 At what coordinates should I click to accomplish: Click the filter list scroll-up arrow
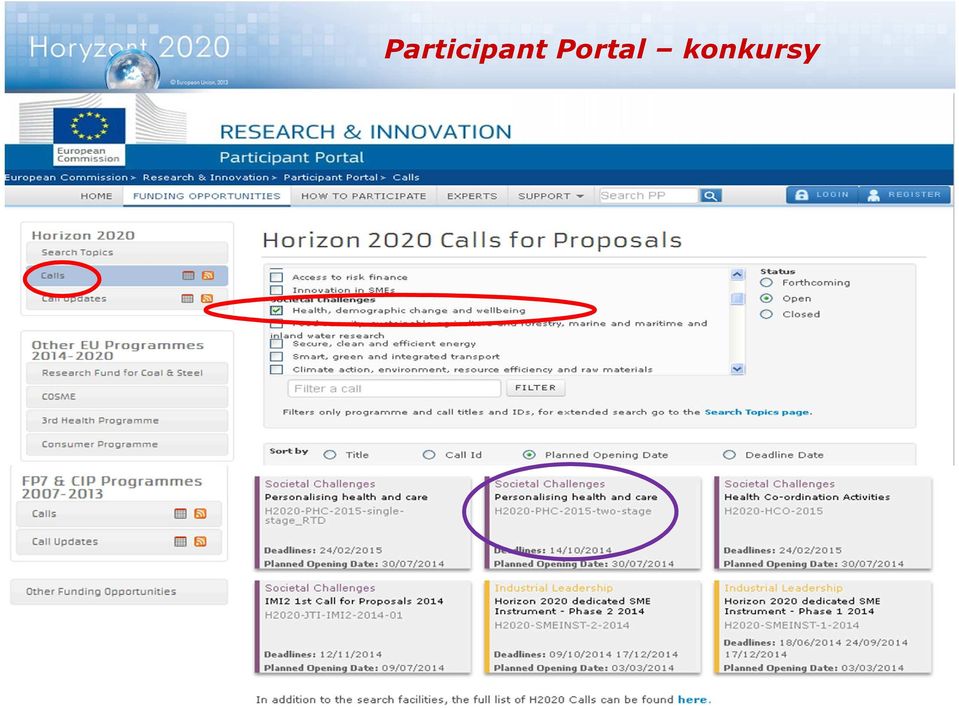coord(737,275)
